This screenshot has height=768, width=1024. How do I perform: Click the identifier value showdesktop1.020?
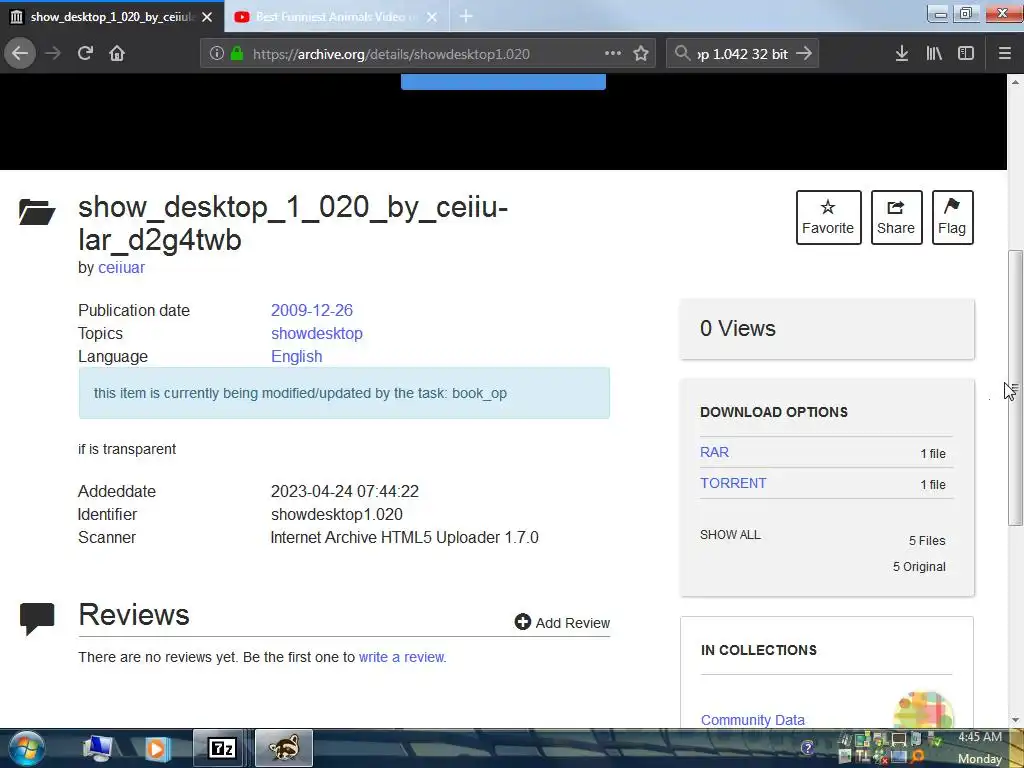[x=336, y=515]
